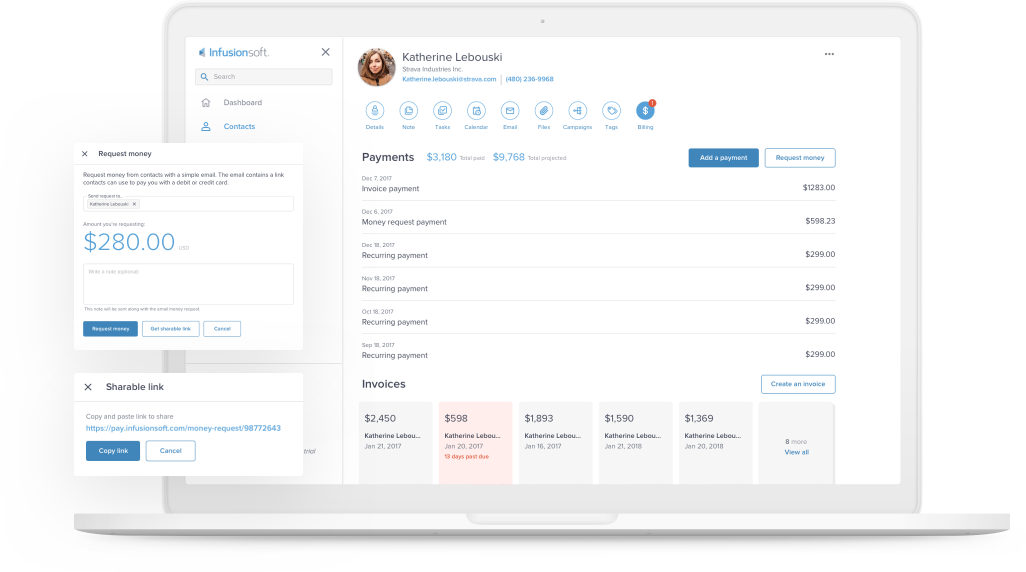Click the Katherine Lebouski name heading
This screenshot has height=572, width=1026.
452,57
